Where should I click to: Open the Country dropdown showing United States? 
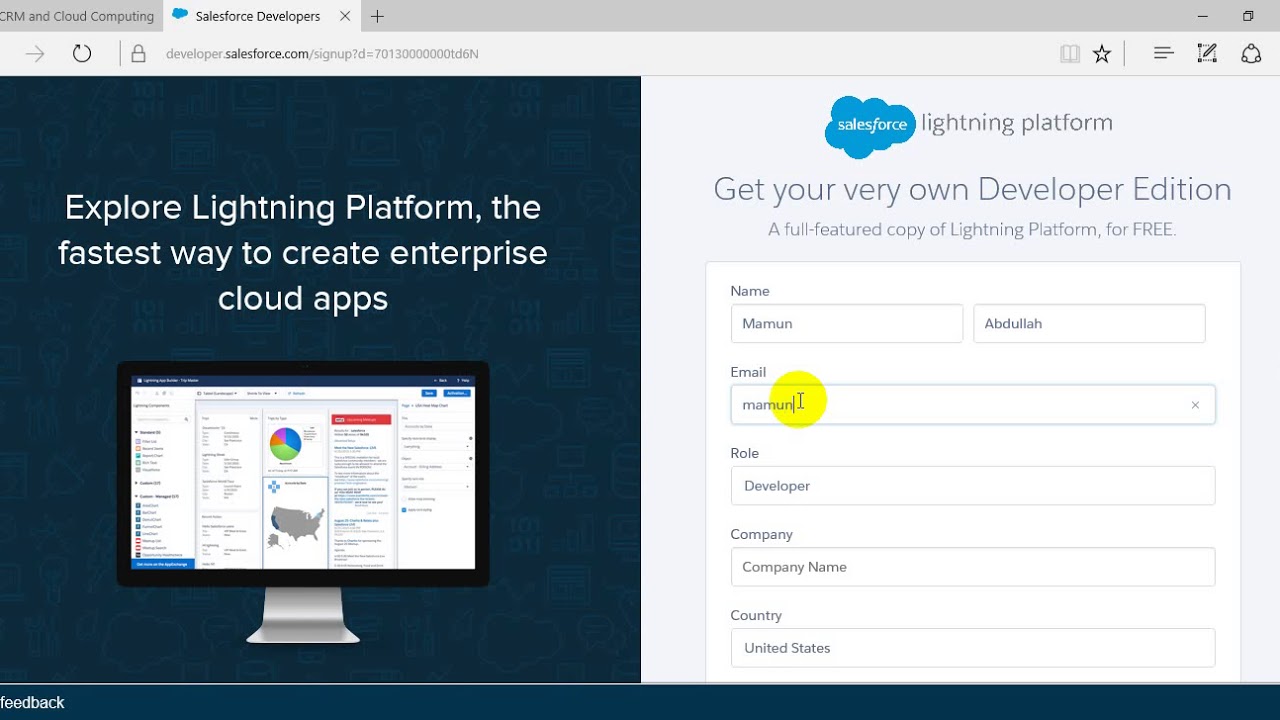(x=973, y=648)
